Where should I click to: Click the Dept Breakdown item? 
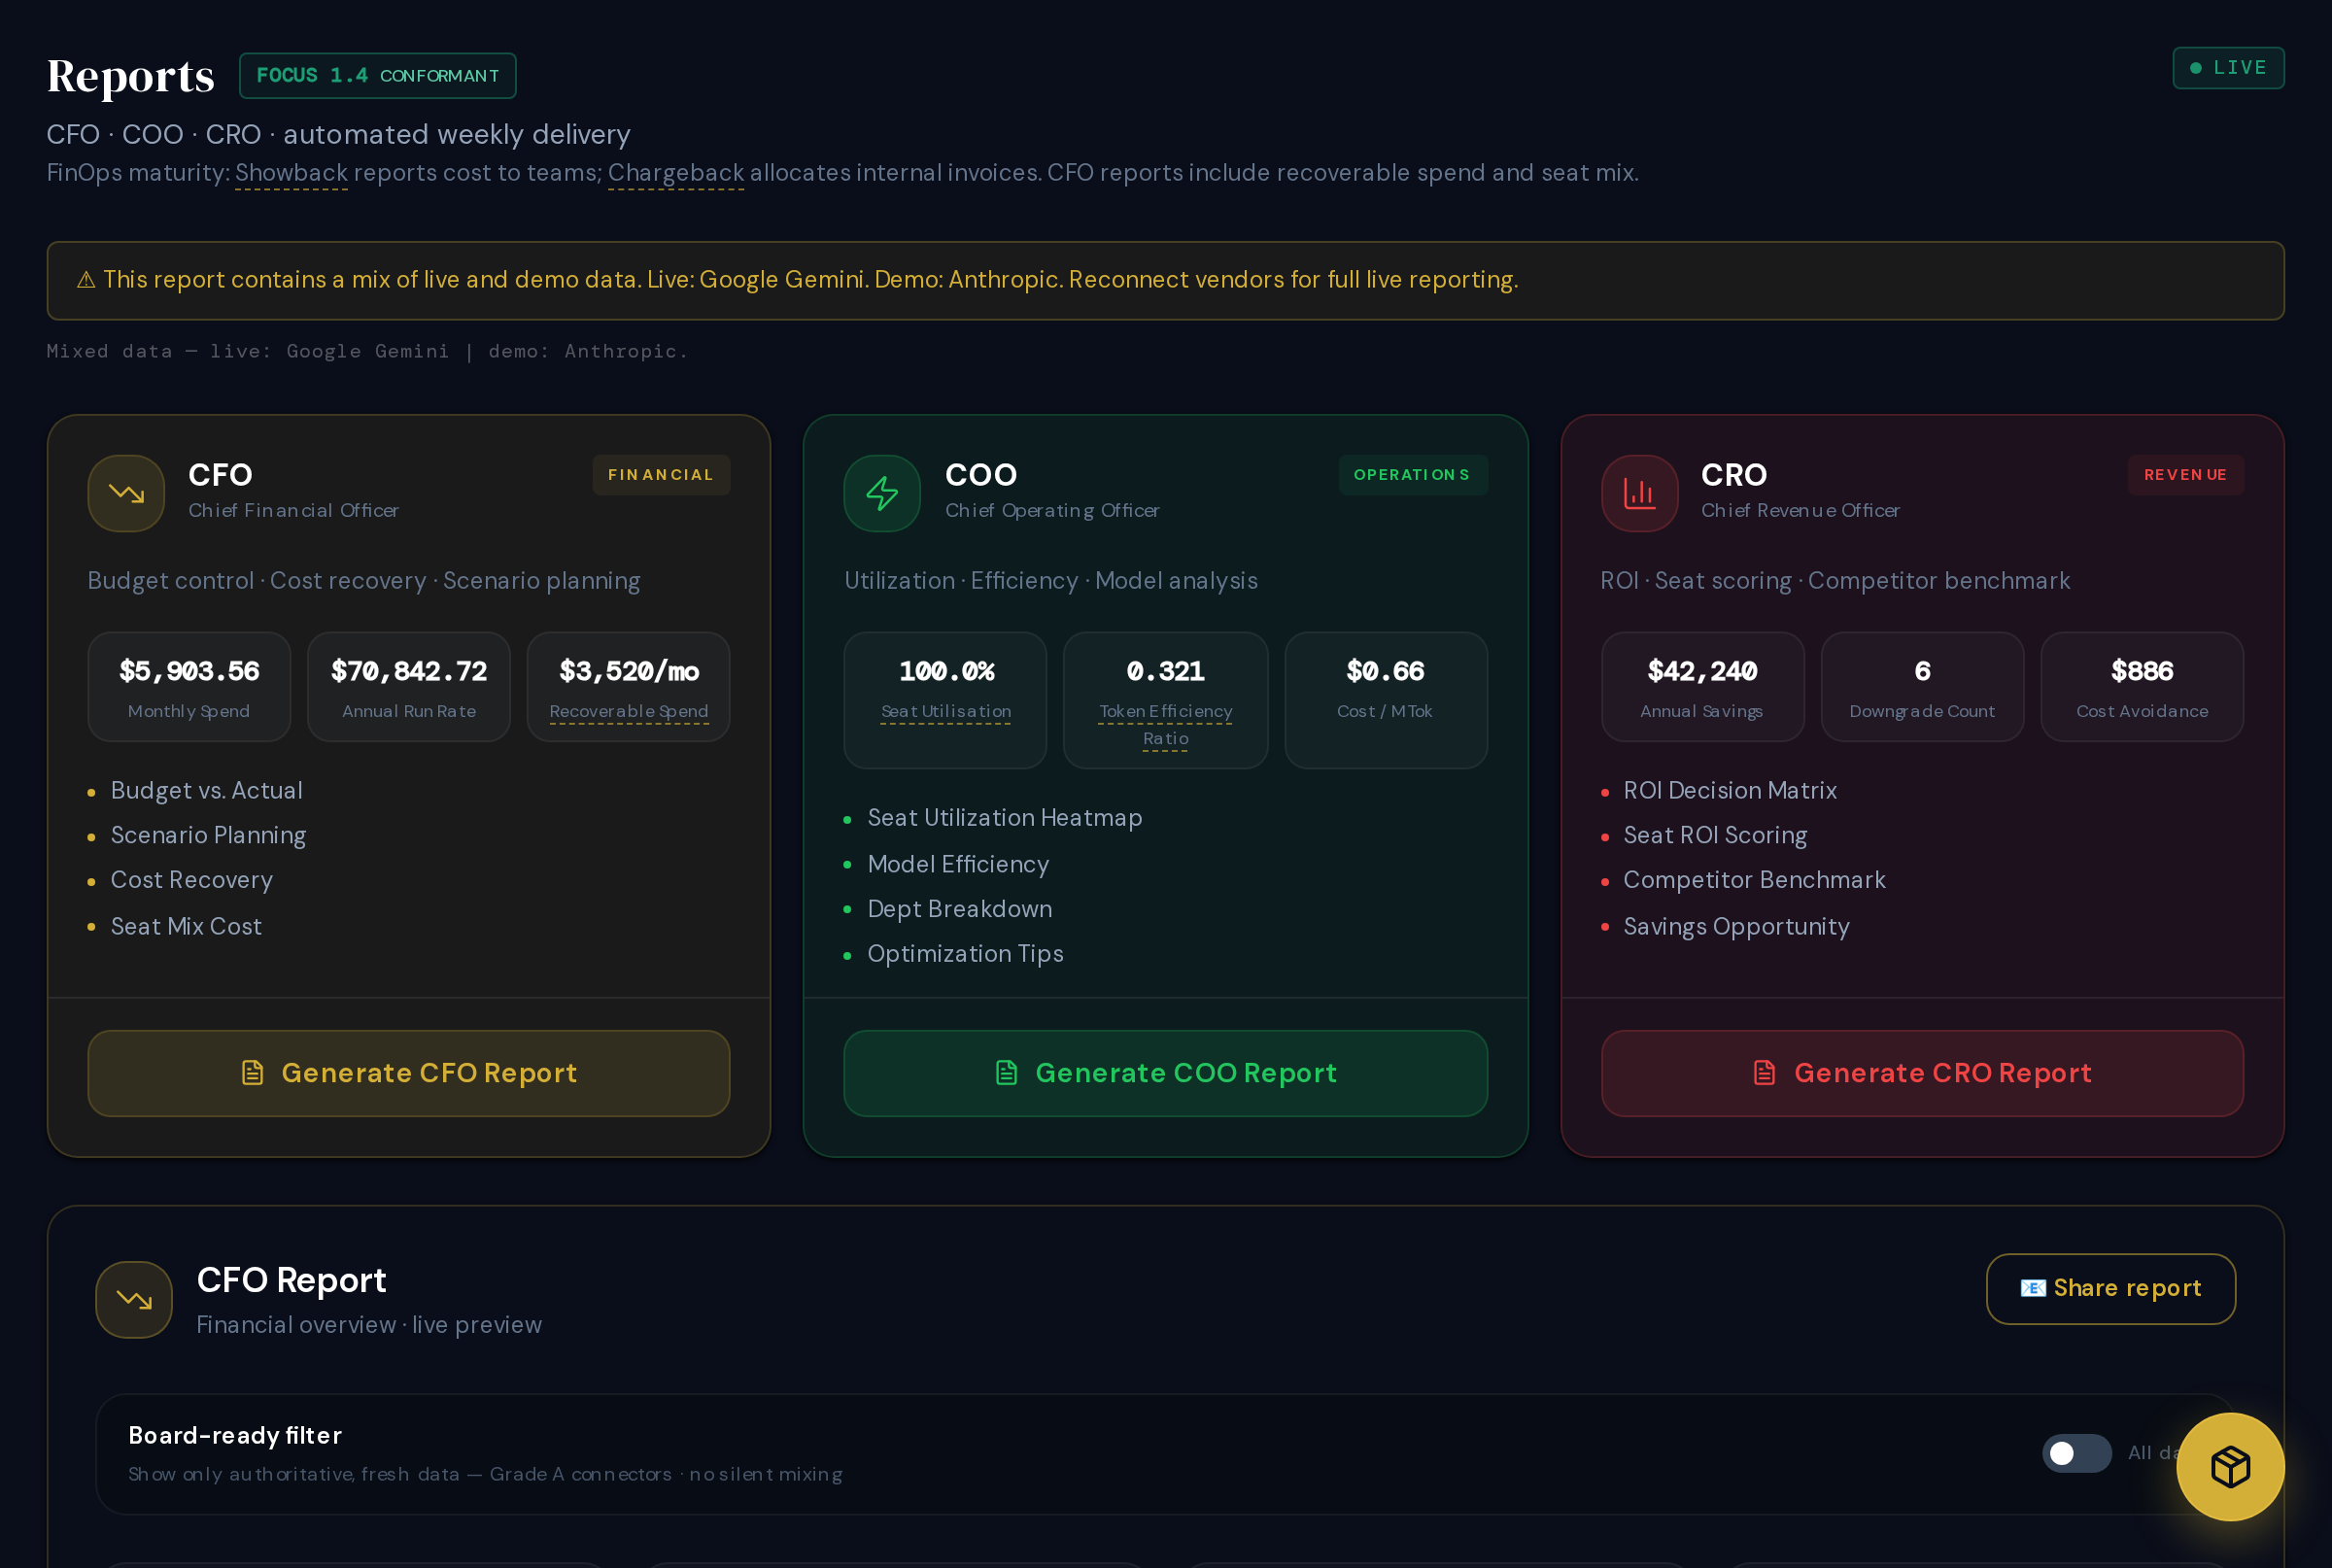pyautogui.click(x=960, y=909)
